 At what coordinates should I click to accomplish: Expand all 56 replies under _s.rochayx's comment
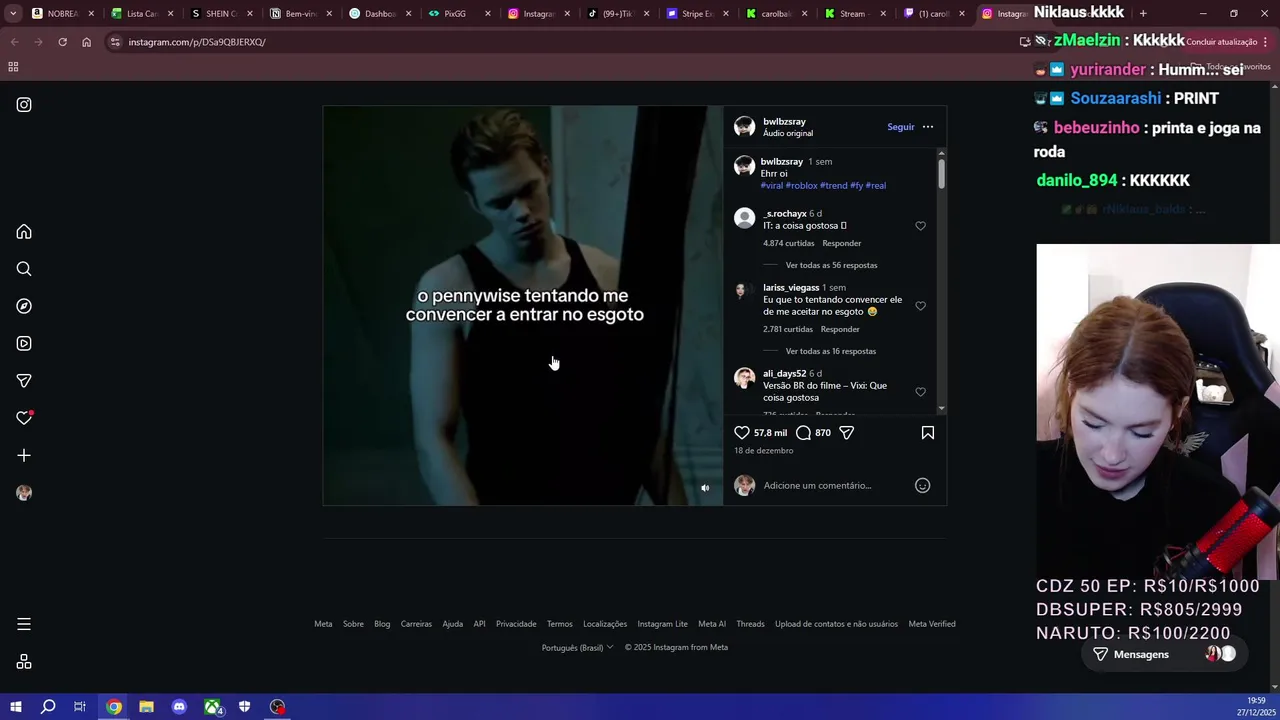(x=831, y=265)
